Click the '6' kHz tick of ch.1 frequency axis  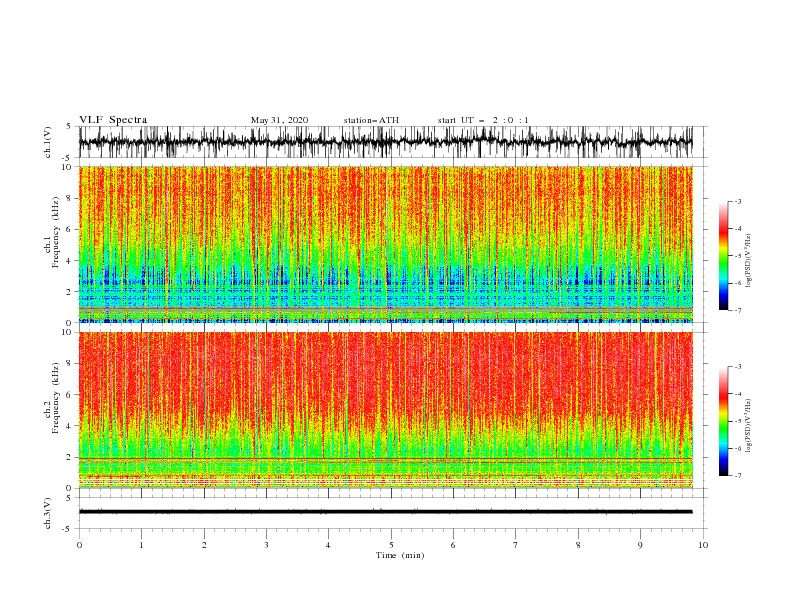[70, 229]
